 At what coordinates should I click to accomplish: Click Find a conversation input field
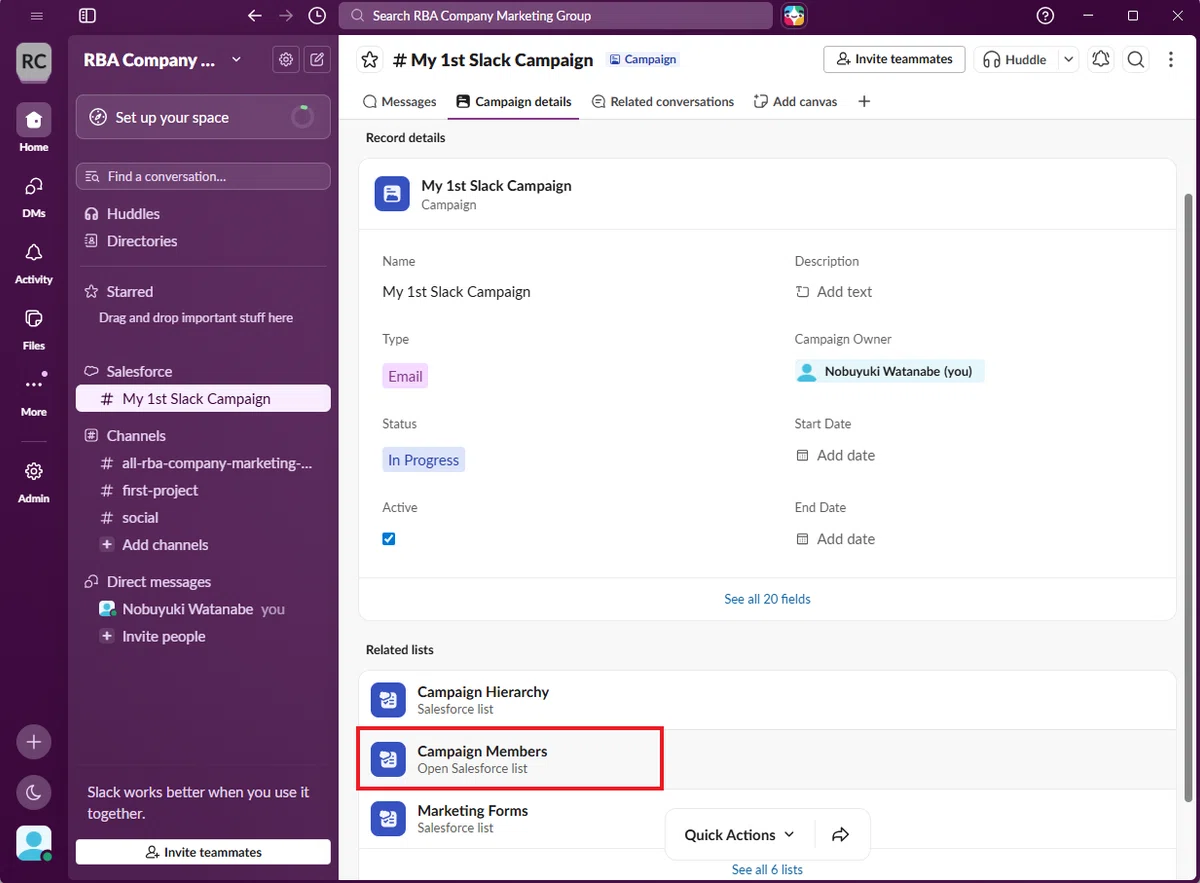203,176
